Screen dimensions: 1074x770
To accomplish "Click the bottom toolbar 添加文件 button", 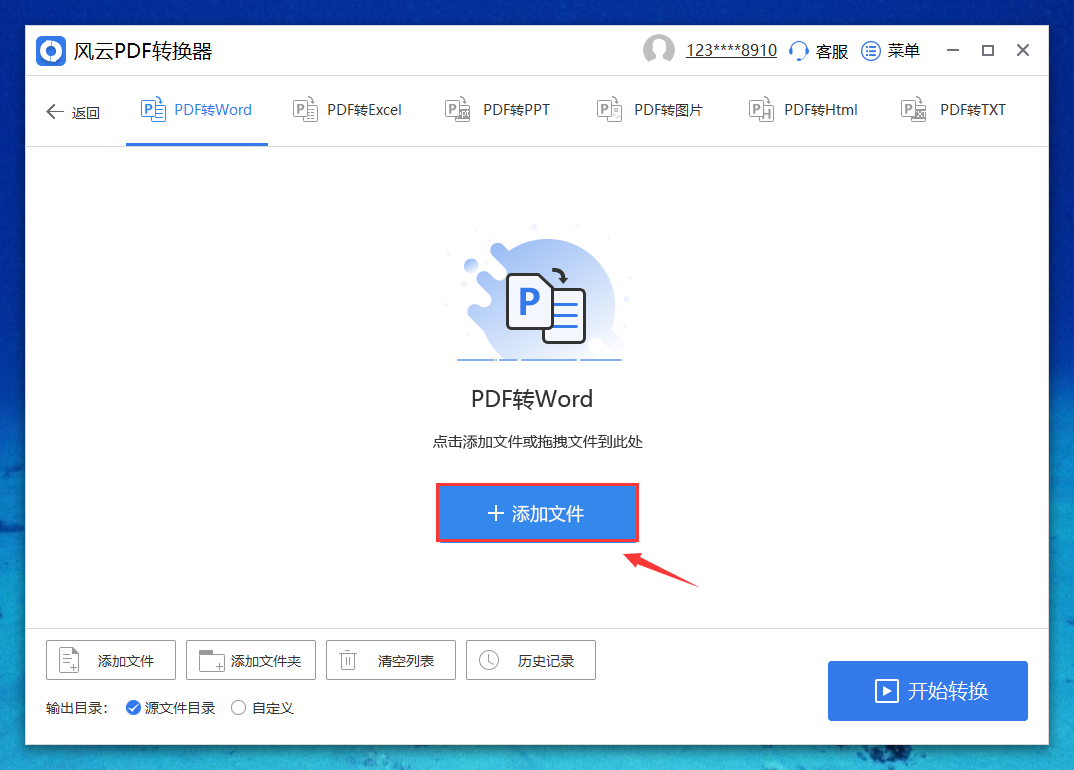I will (x=111, y=660).
